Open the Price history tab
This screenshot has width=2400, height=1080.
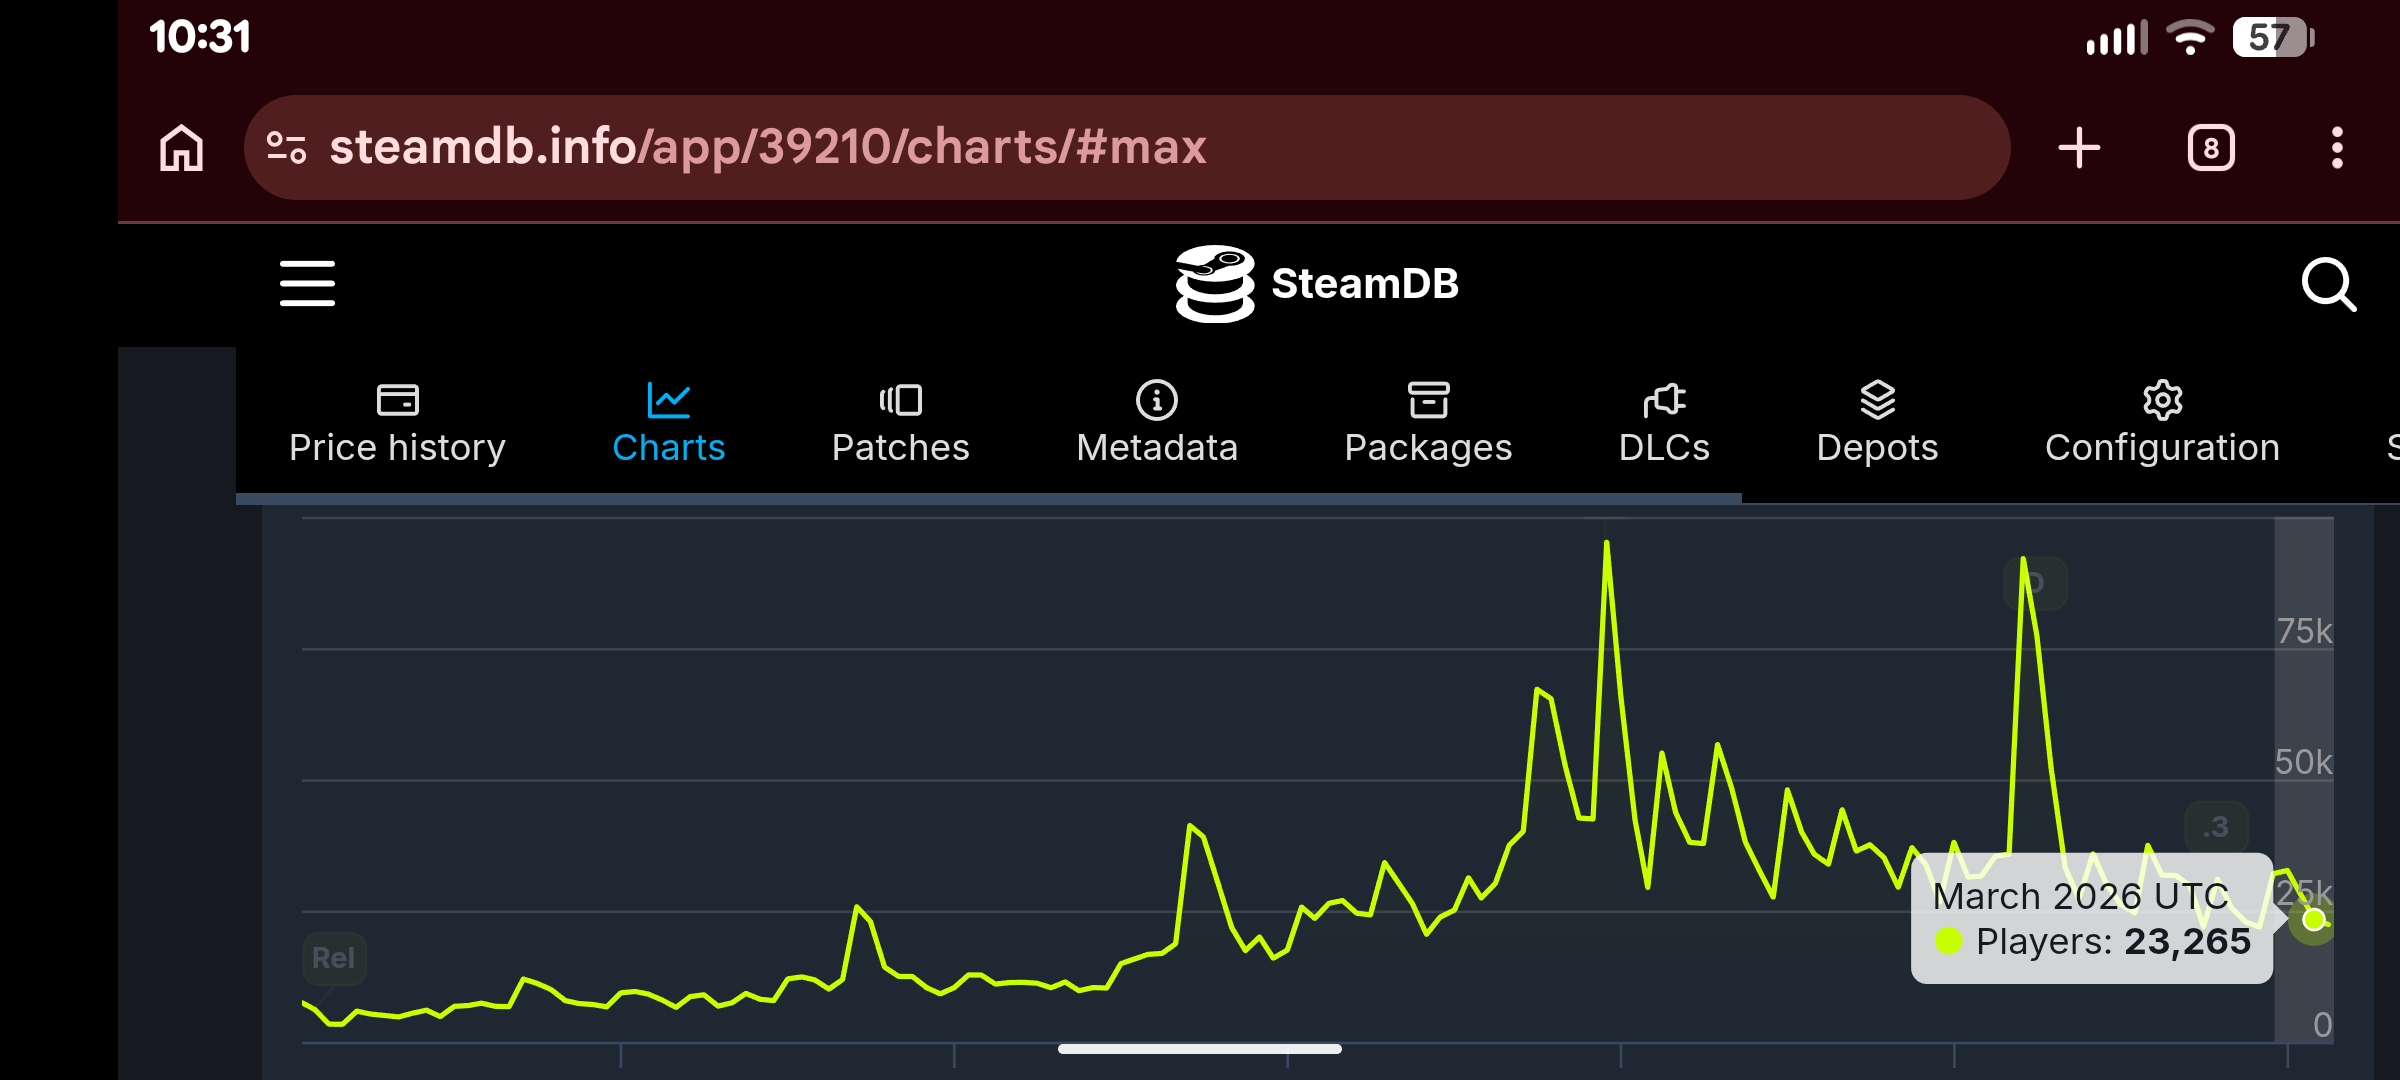coord(397,424)
